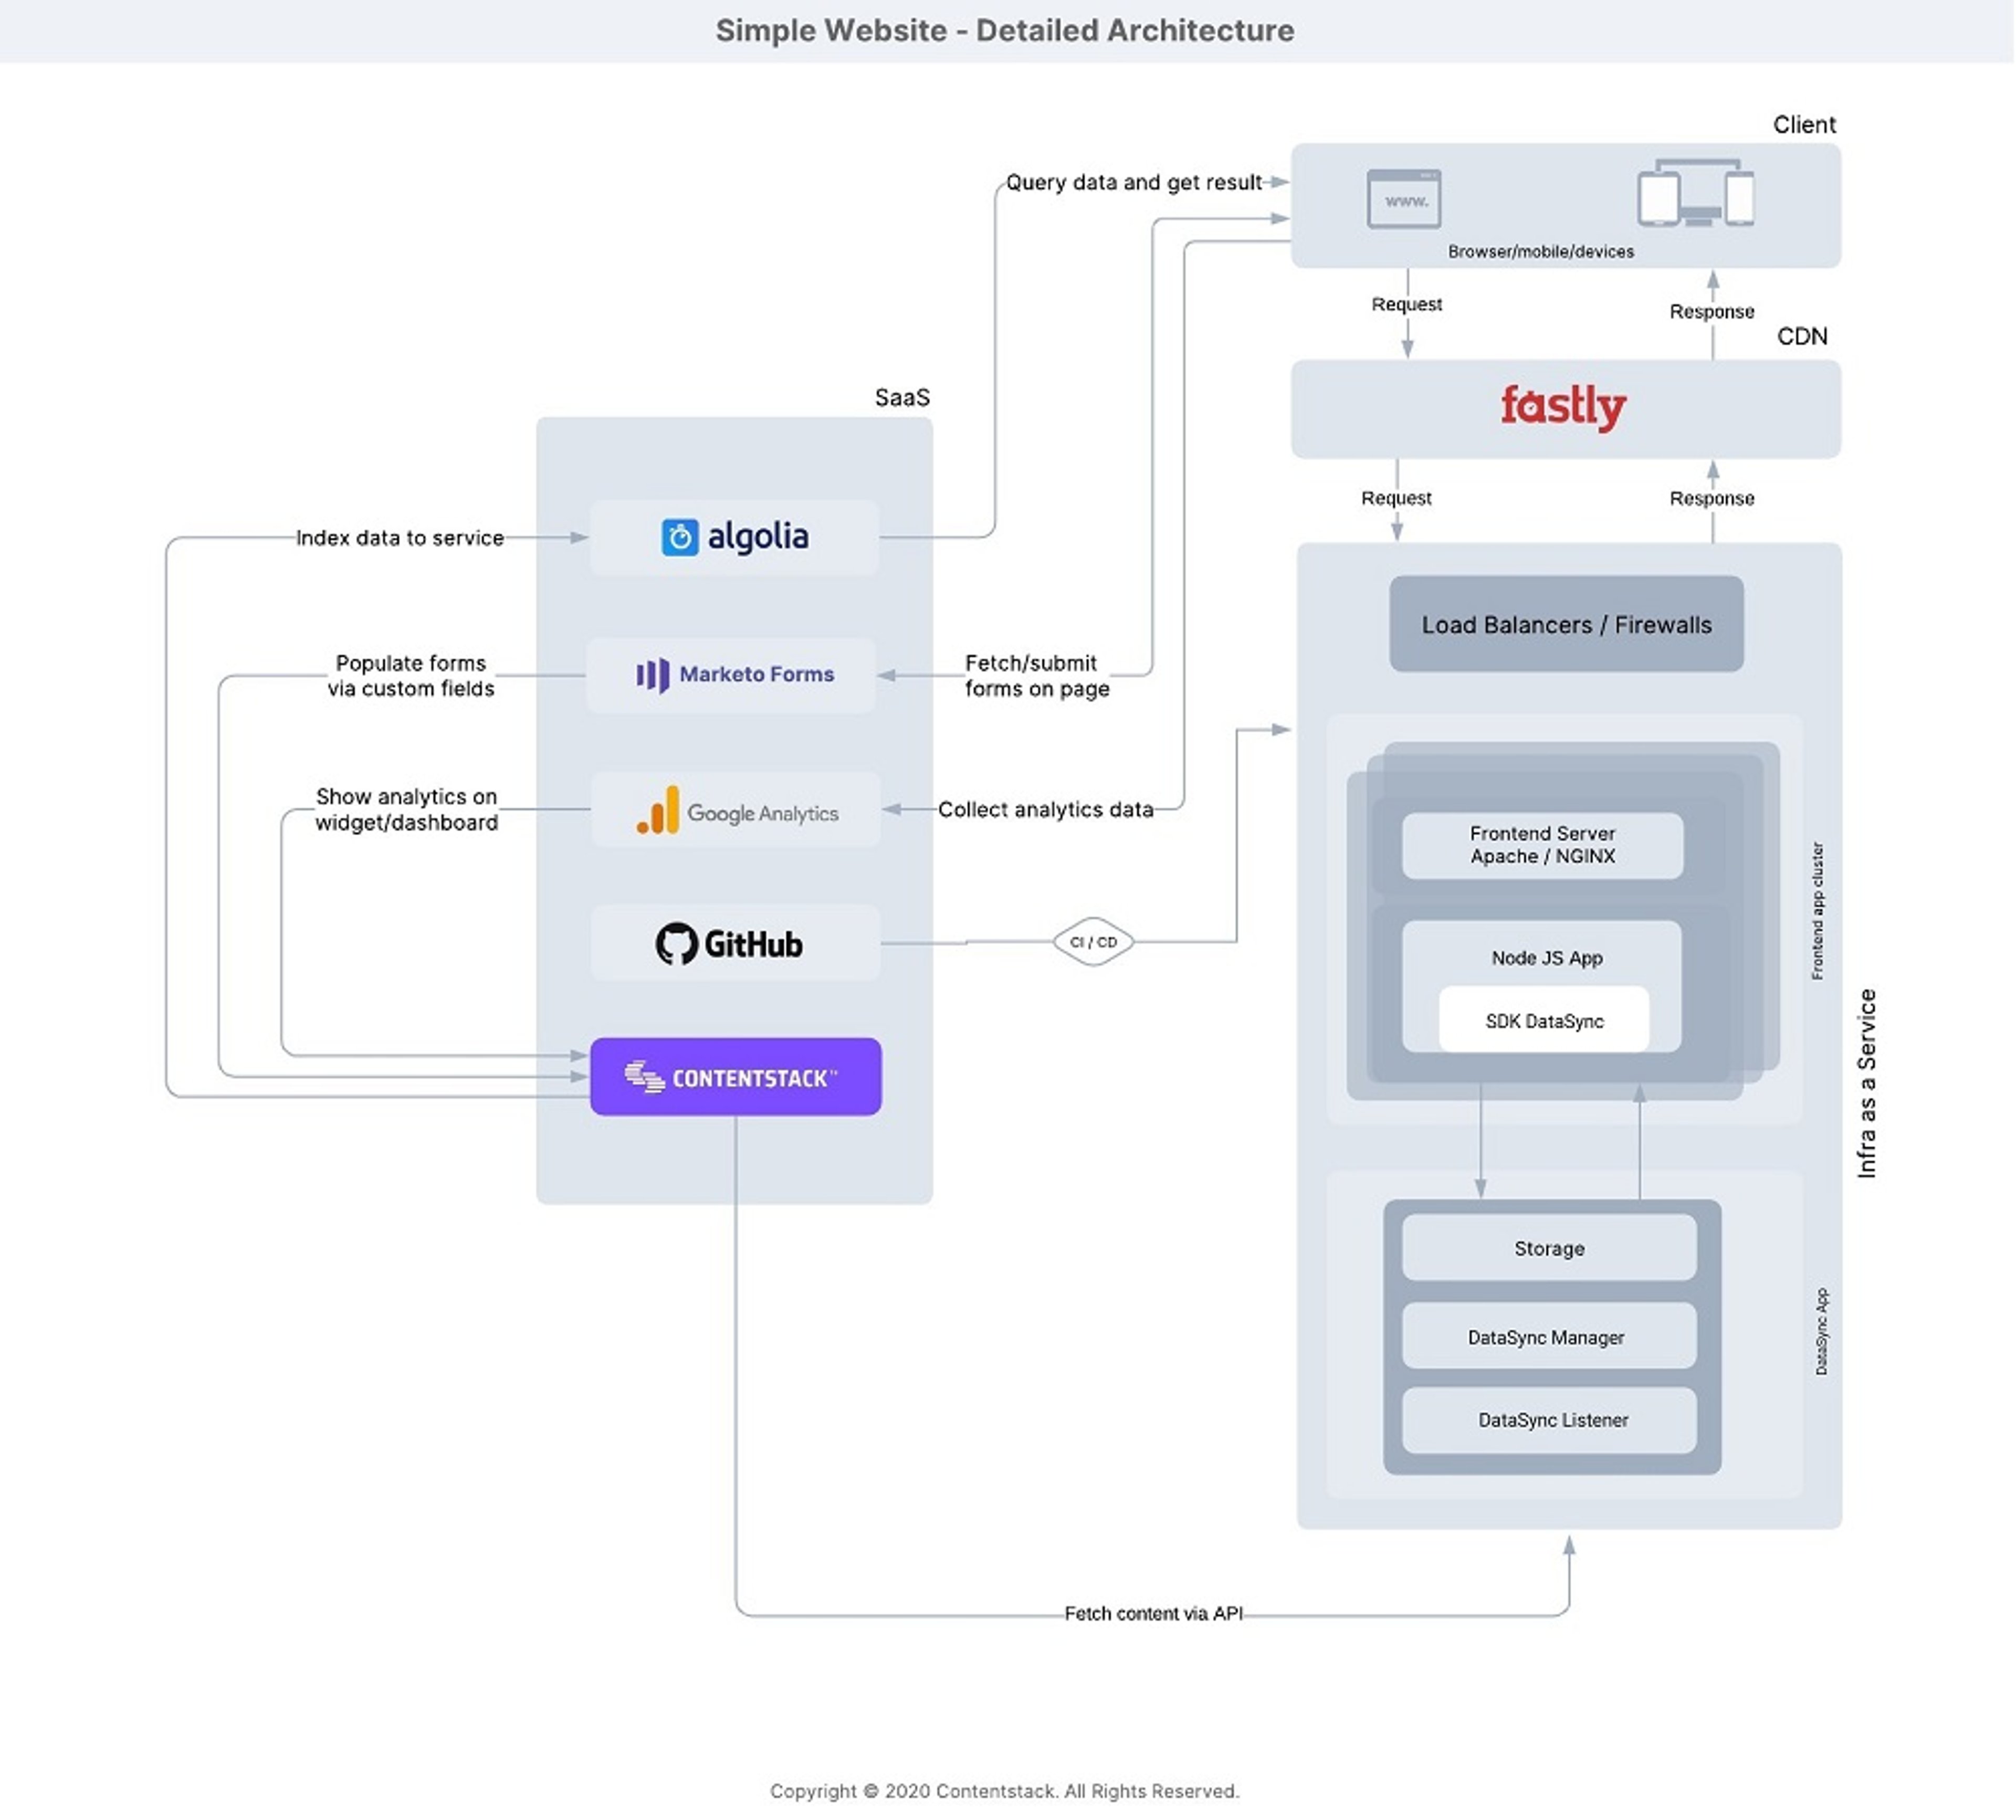Image resolution: width=2016 pixels, height=1820 pixels.
Task: Click the Frontend app cluster label
Action: [x=1818, y=911]
